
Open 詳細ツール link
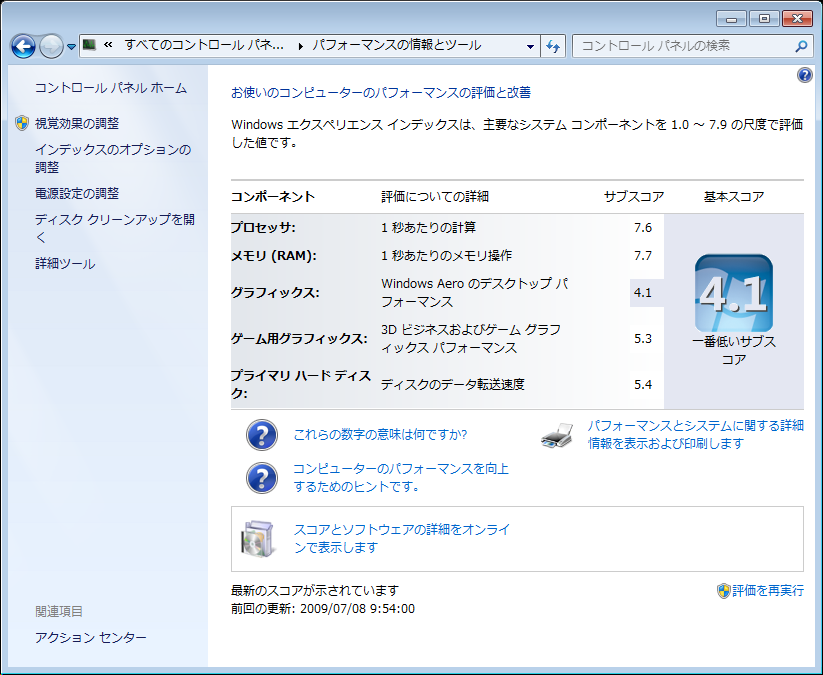pyautogui.click(x=65, y=263)
